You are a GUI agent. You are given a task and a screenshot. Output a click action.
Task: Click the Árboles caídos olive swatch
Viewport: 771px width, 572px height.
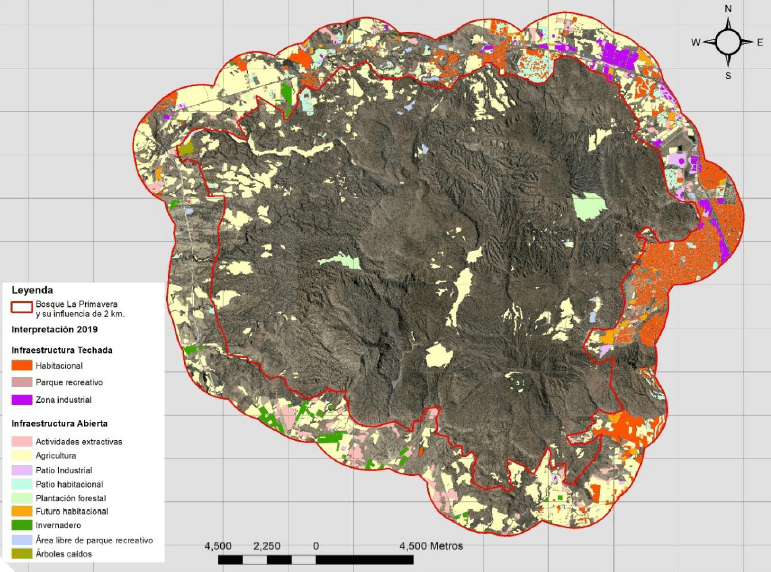20,553
